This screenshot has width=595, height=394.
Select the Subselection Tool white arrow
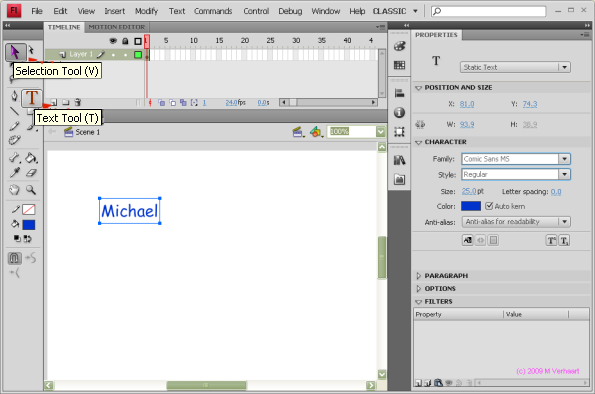coord(31,49)
